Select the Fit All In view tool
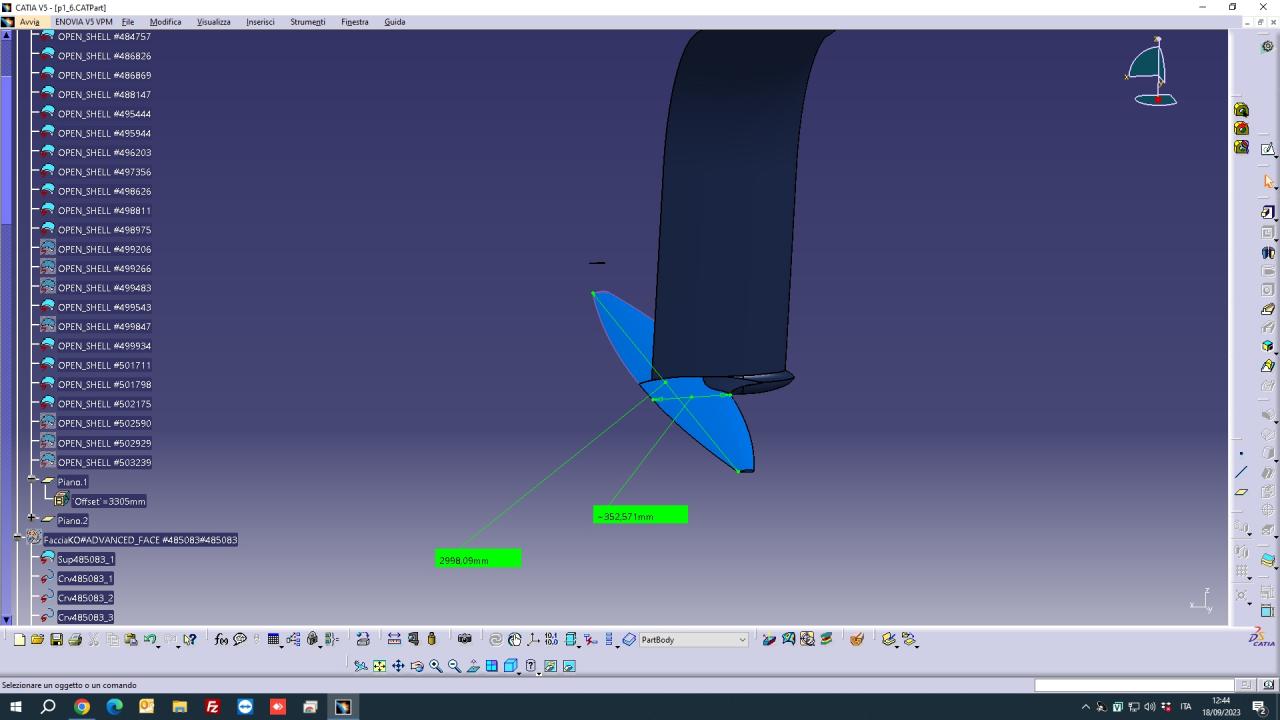This screenshot has height=720, width=1280. 380,666
